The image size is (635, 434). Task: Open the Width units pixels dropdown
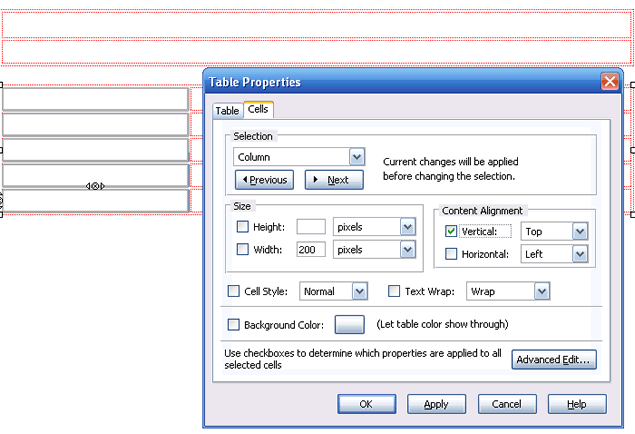[x=407, y=250]
